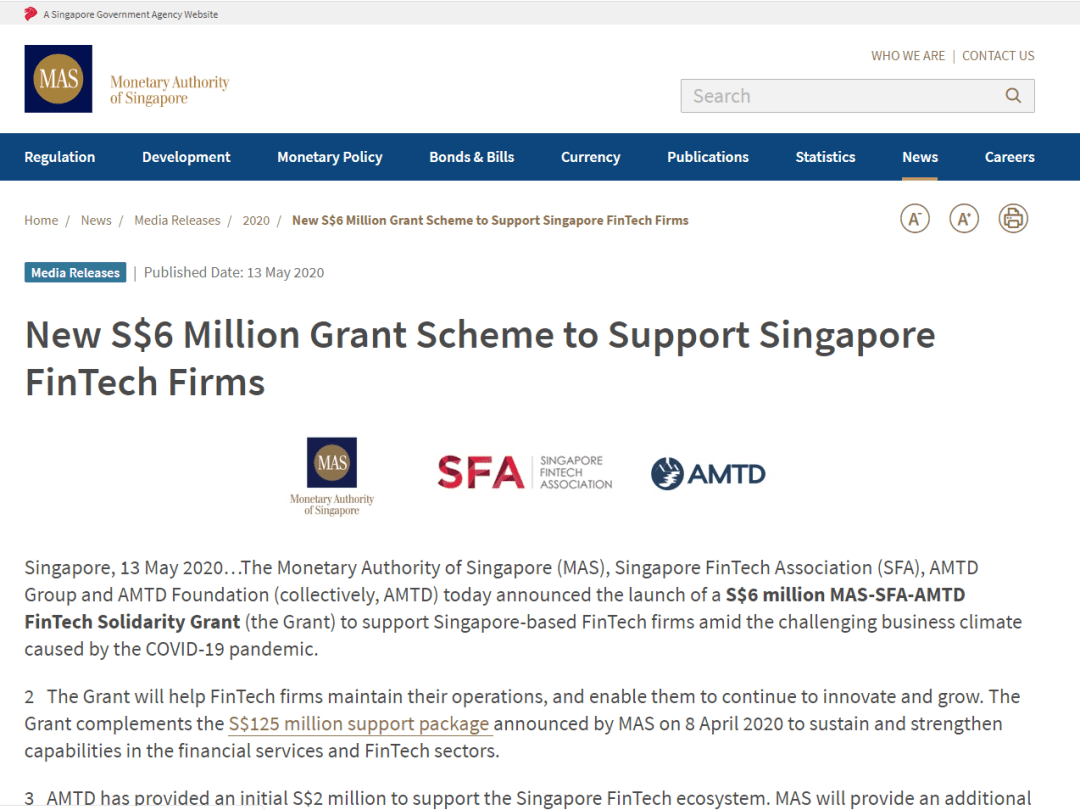Viewport: 1080px width, 810px height.
Task: Click the Singapore Government lion head icon
Action: (x=30, y=14)
